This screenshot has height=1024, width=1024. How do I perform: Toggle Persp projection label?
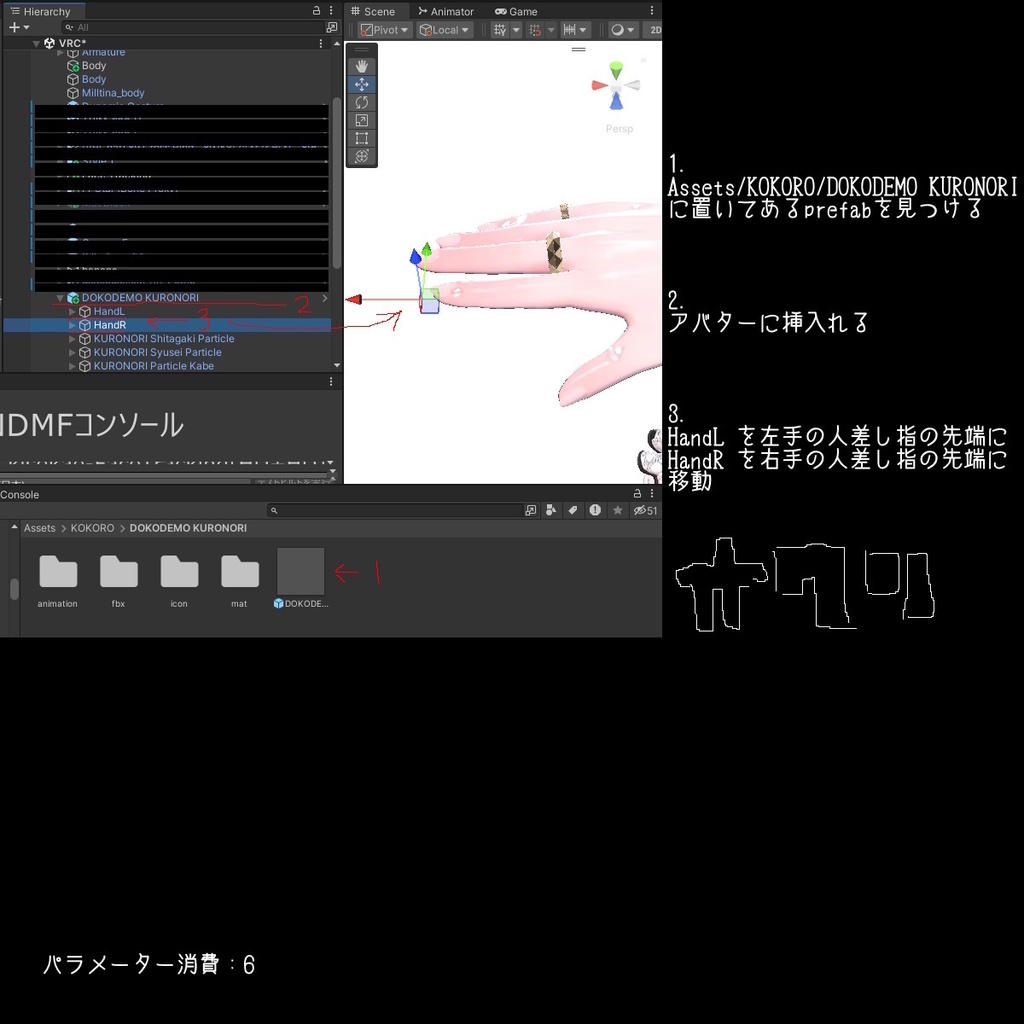(619, 129)
